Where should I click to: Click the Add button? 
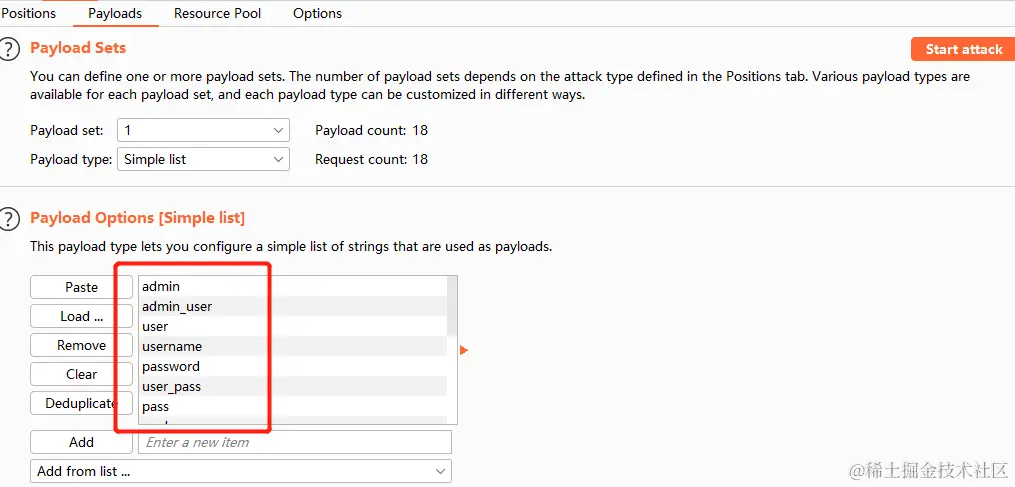pyautogui.click(x=81, y=442)
